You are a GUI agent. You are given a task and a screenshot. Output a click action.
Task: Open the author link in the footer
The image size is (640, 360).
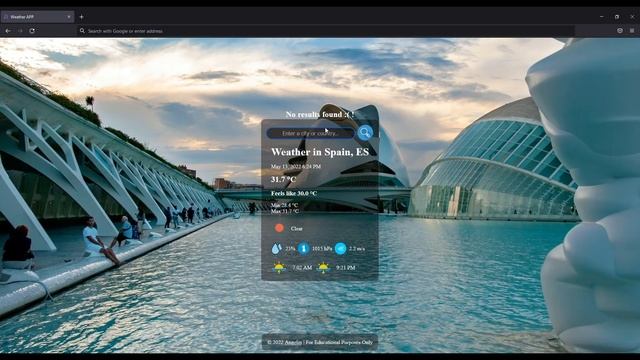[x=293, y=342]
